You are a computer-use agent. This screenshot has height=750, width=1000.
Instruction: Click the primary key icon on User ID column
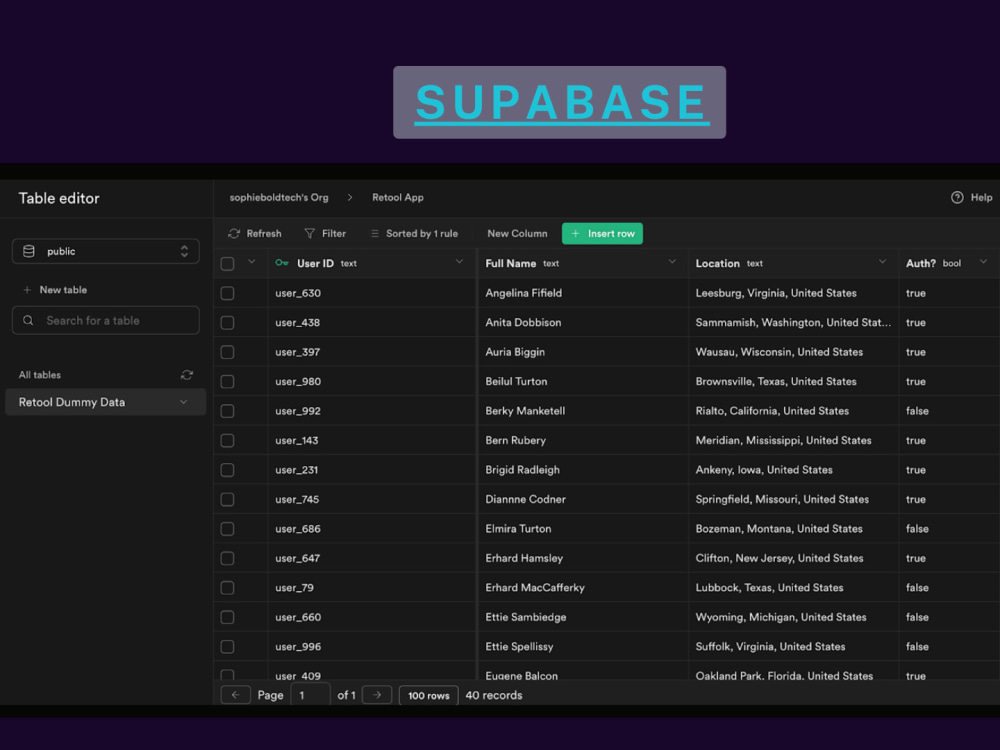click(282, 263)
